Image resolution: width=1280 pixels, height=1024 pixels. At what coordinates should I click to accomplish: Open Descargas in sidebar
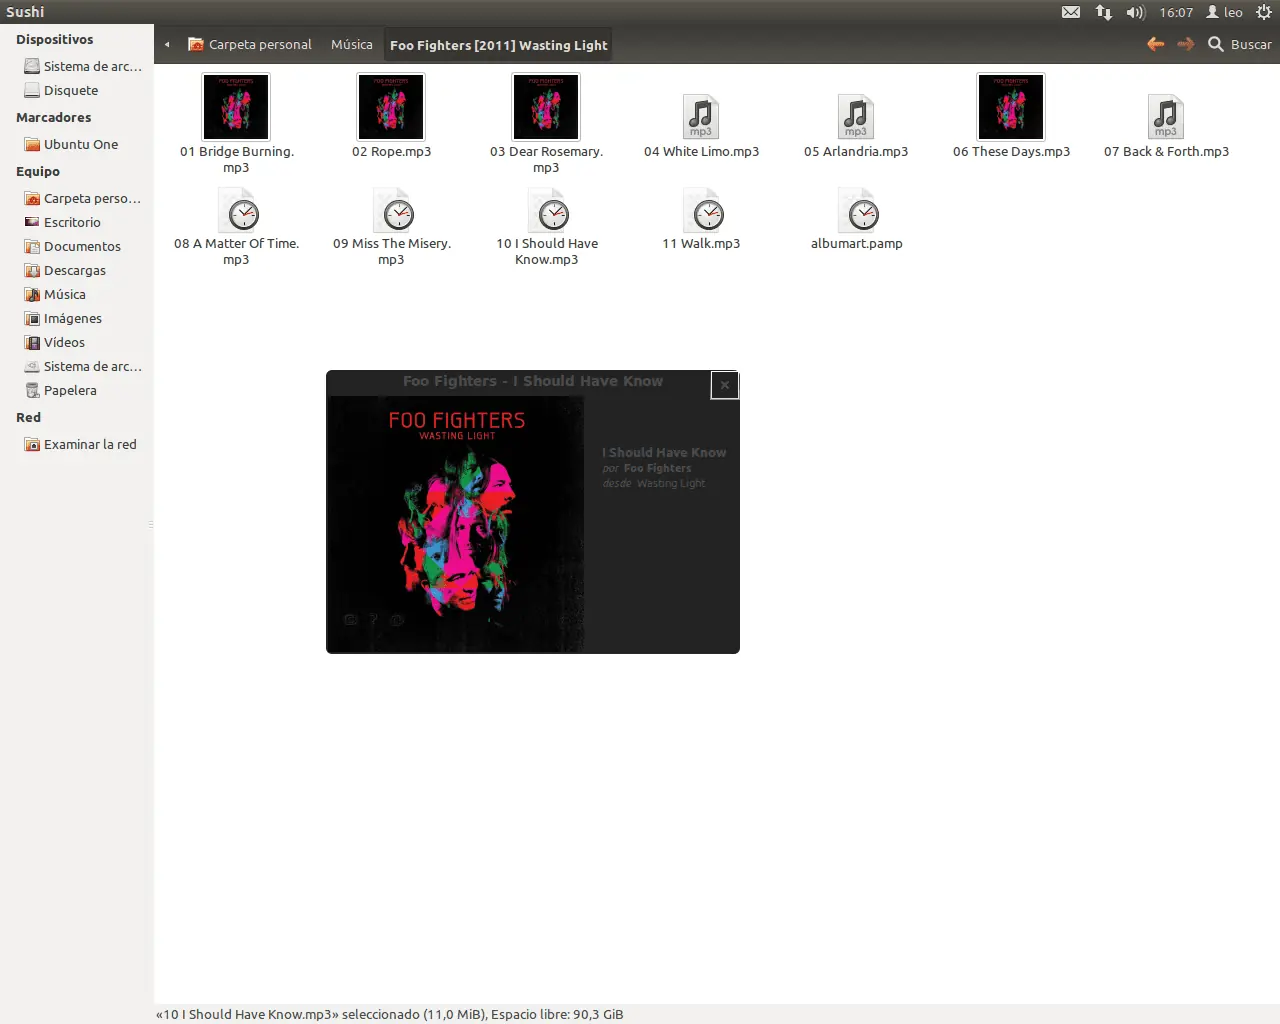pyautogui.click(x=66, y=270)
